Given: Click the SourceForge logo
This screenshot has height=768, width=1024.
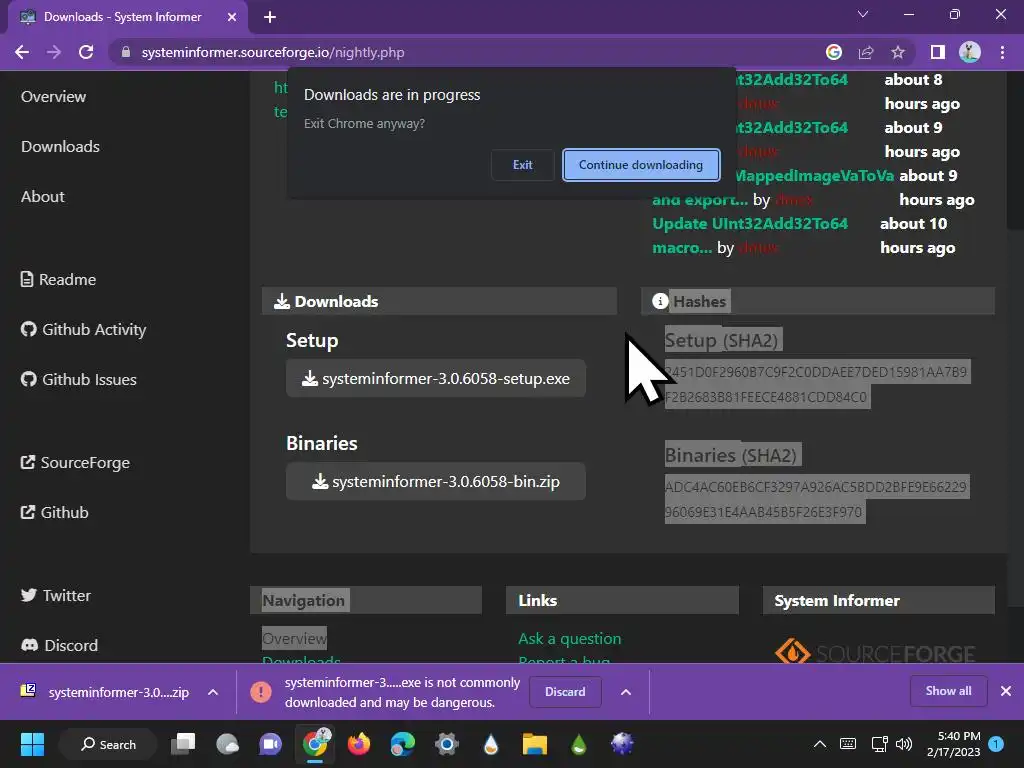Looking at the screenshot, I should tap(875, 652).
